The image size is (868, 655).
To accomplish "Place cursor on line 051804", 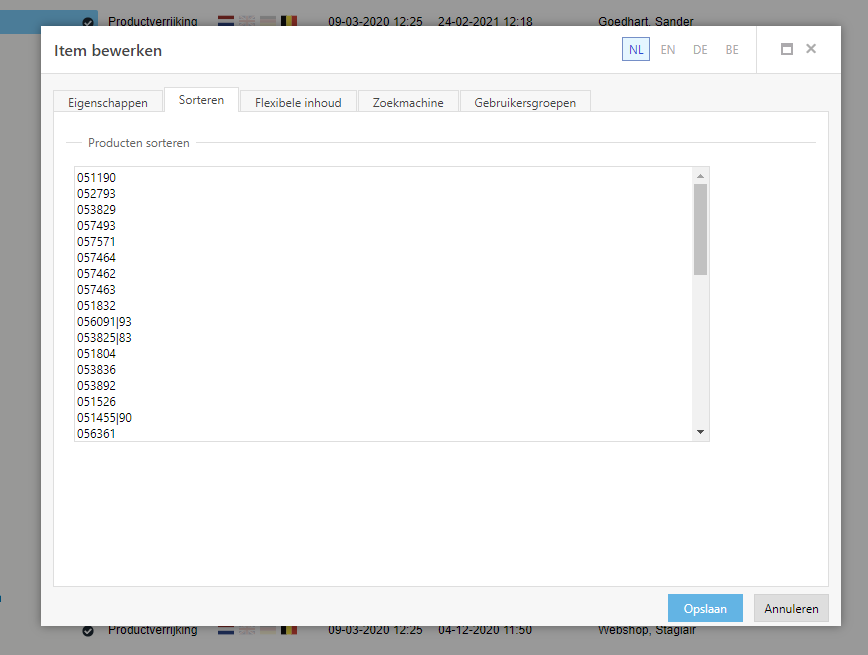I will [x=96, y=354].
